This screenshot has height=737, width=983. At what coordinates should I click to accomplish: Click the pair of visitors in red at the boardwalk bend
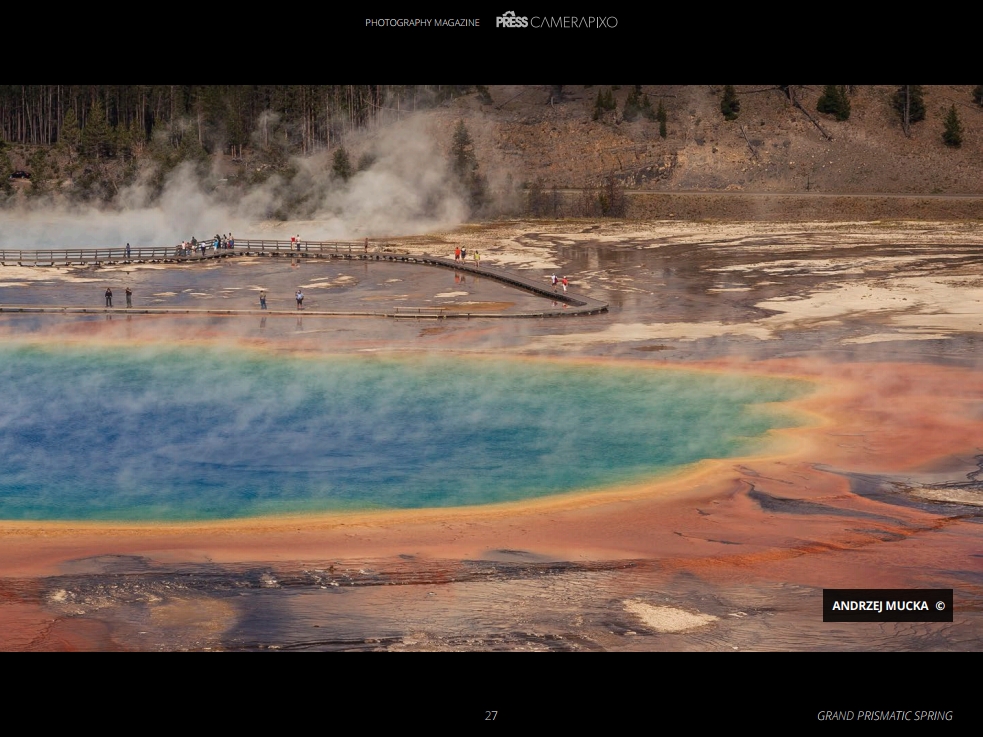click(x=559, y=283)
